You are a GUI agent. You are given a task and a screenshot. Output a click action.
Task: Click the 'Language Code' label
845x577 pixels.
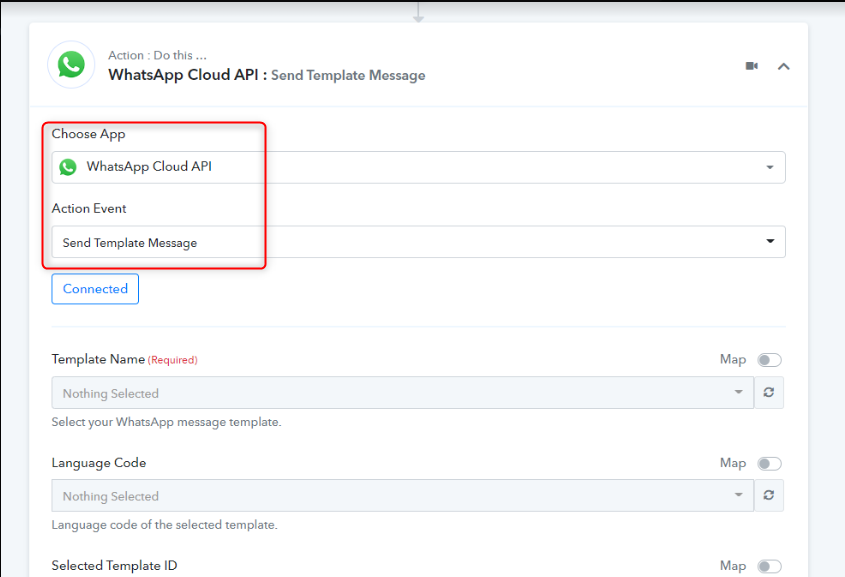pyautogui.click(x=99, y=463)
